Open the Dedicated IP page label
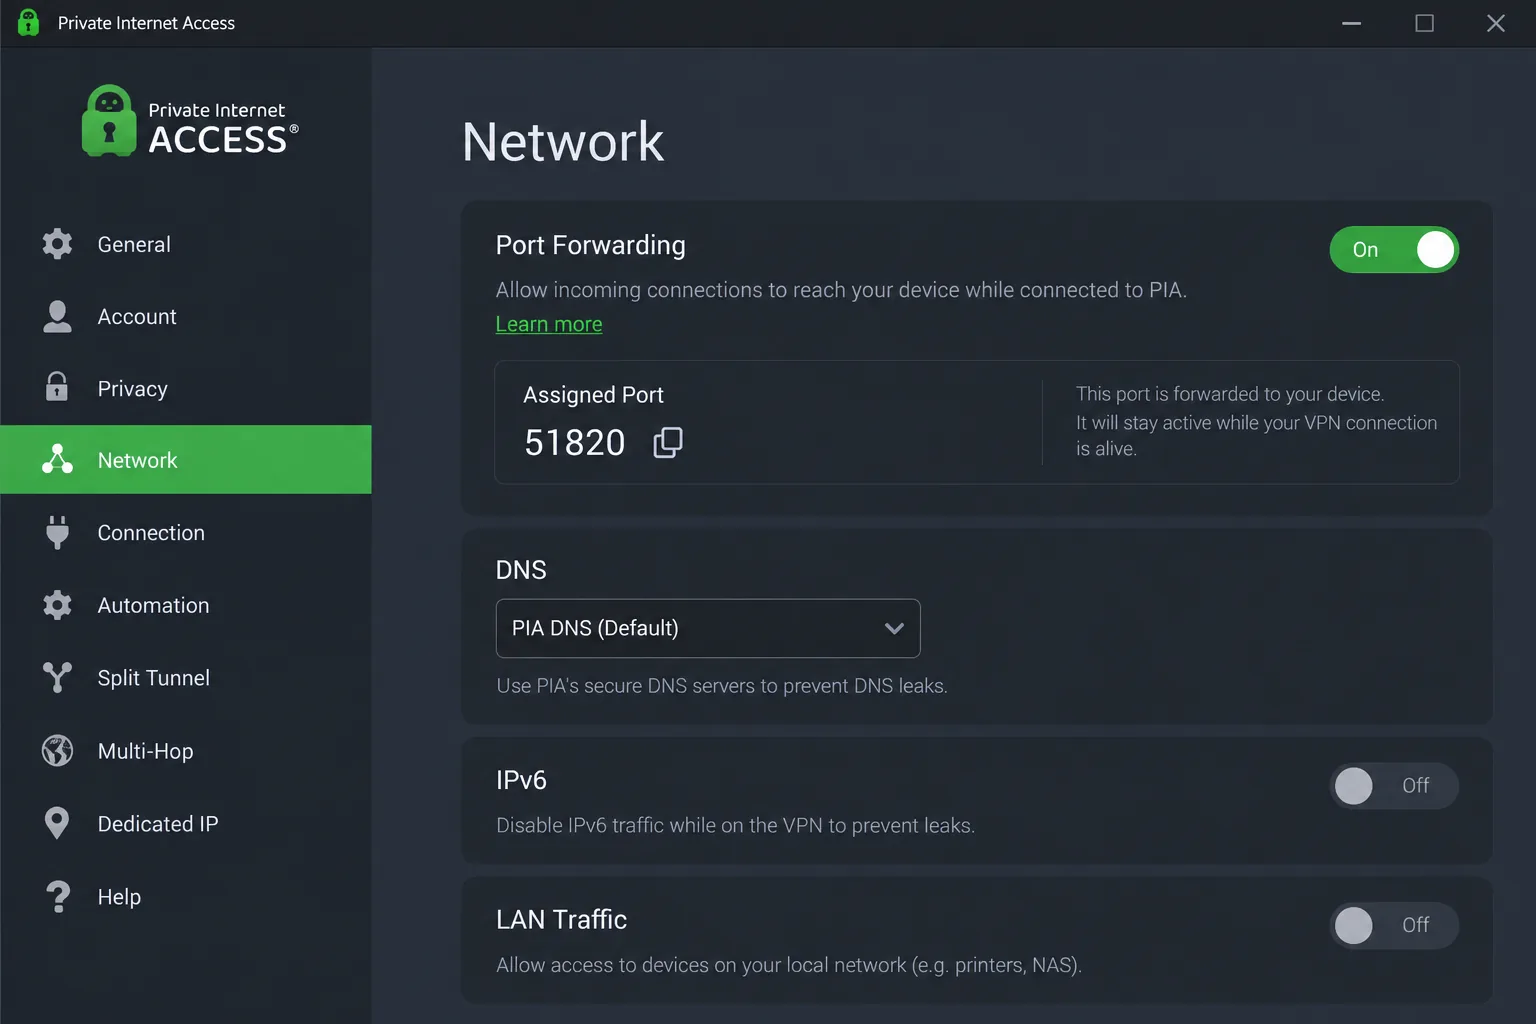Viewport: 1536px width, 1024px height. click(158, 824)
